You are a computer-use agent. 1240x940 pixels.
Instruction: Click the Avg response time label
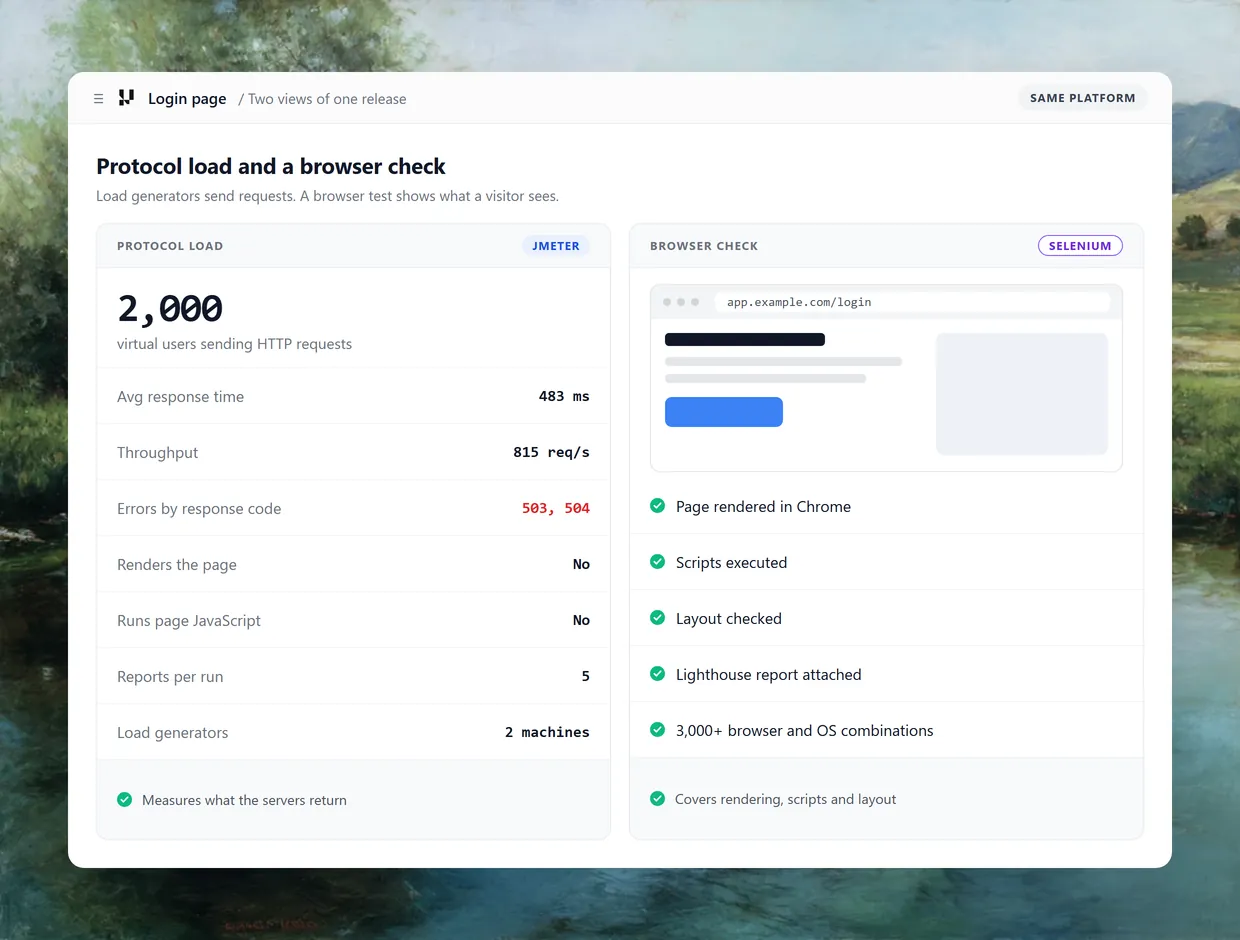tap(180, 397)
